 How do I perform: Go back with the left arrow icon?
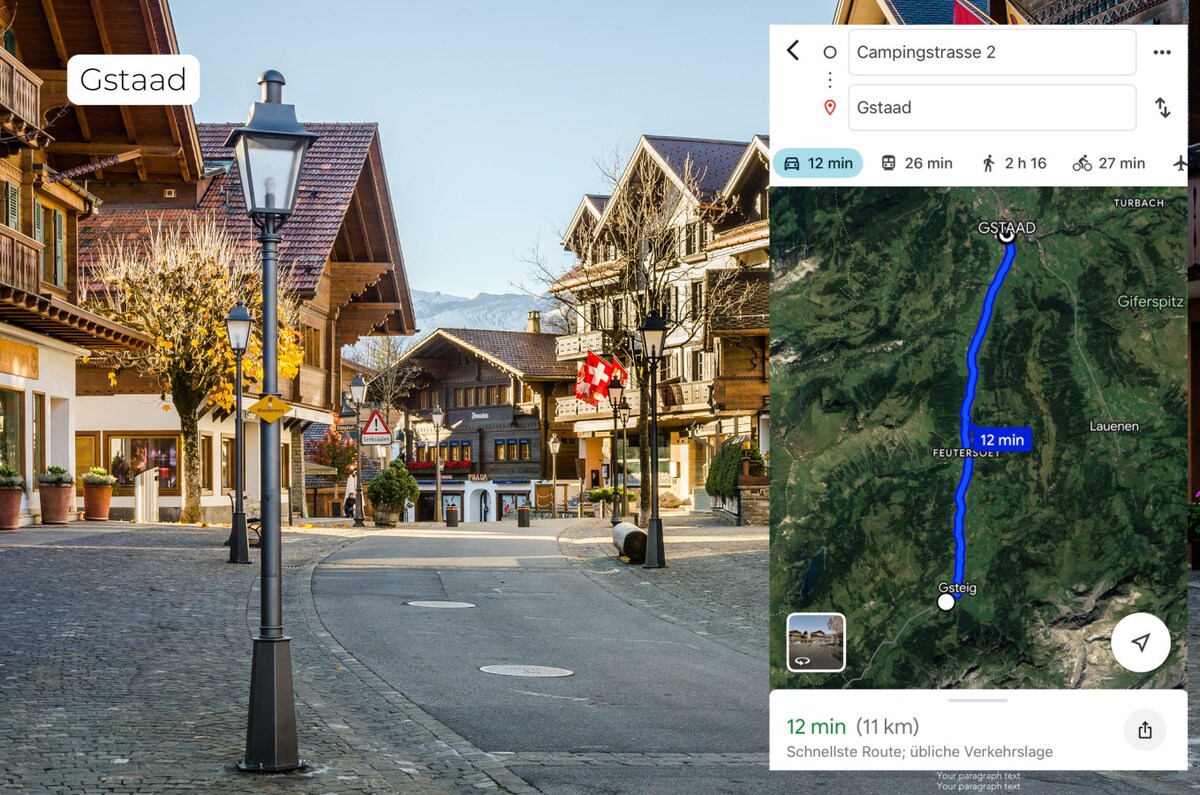[x=793, y=51]
